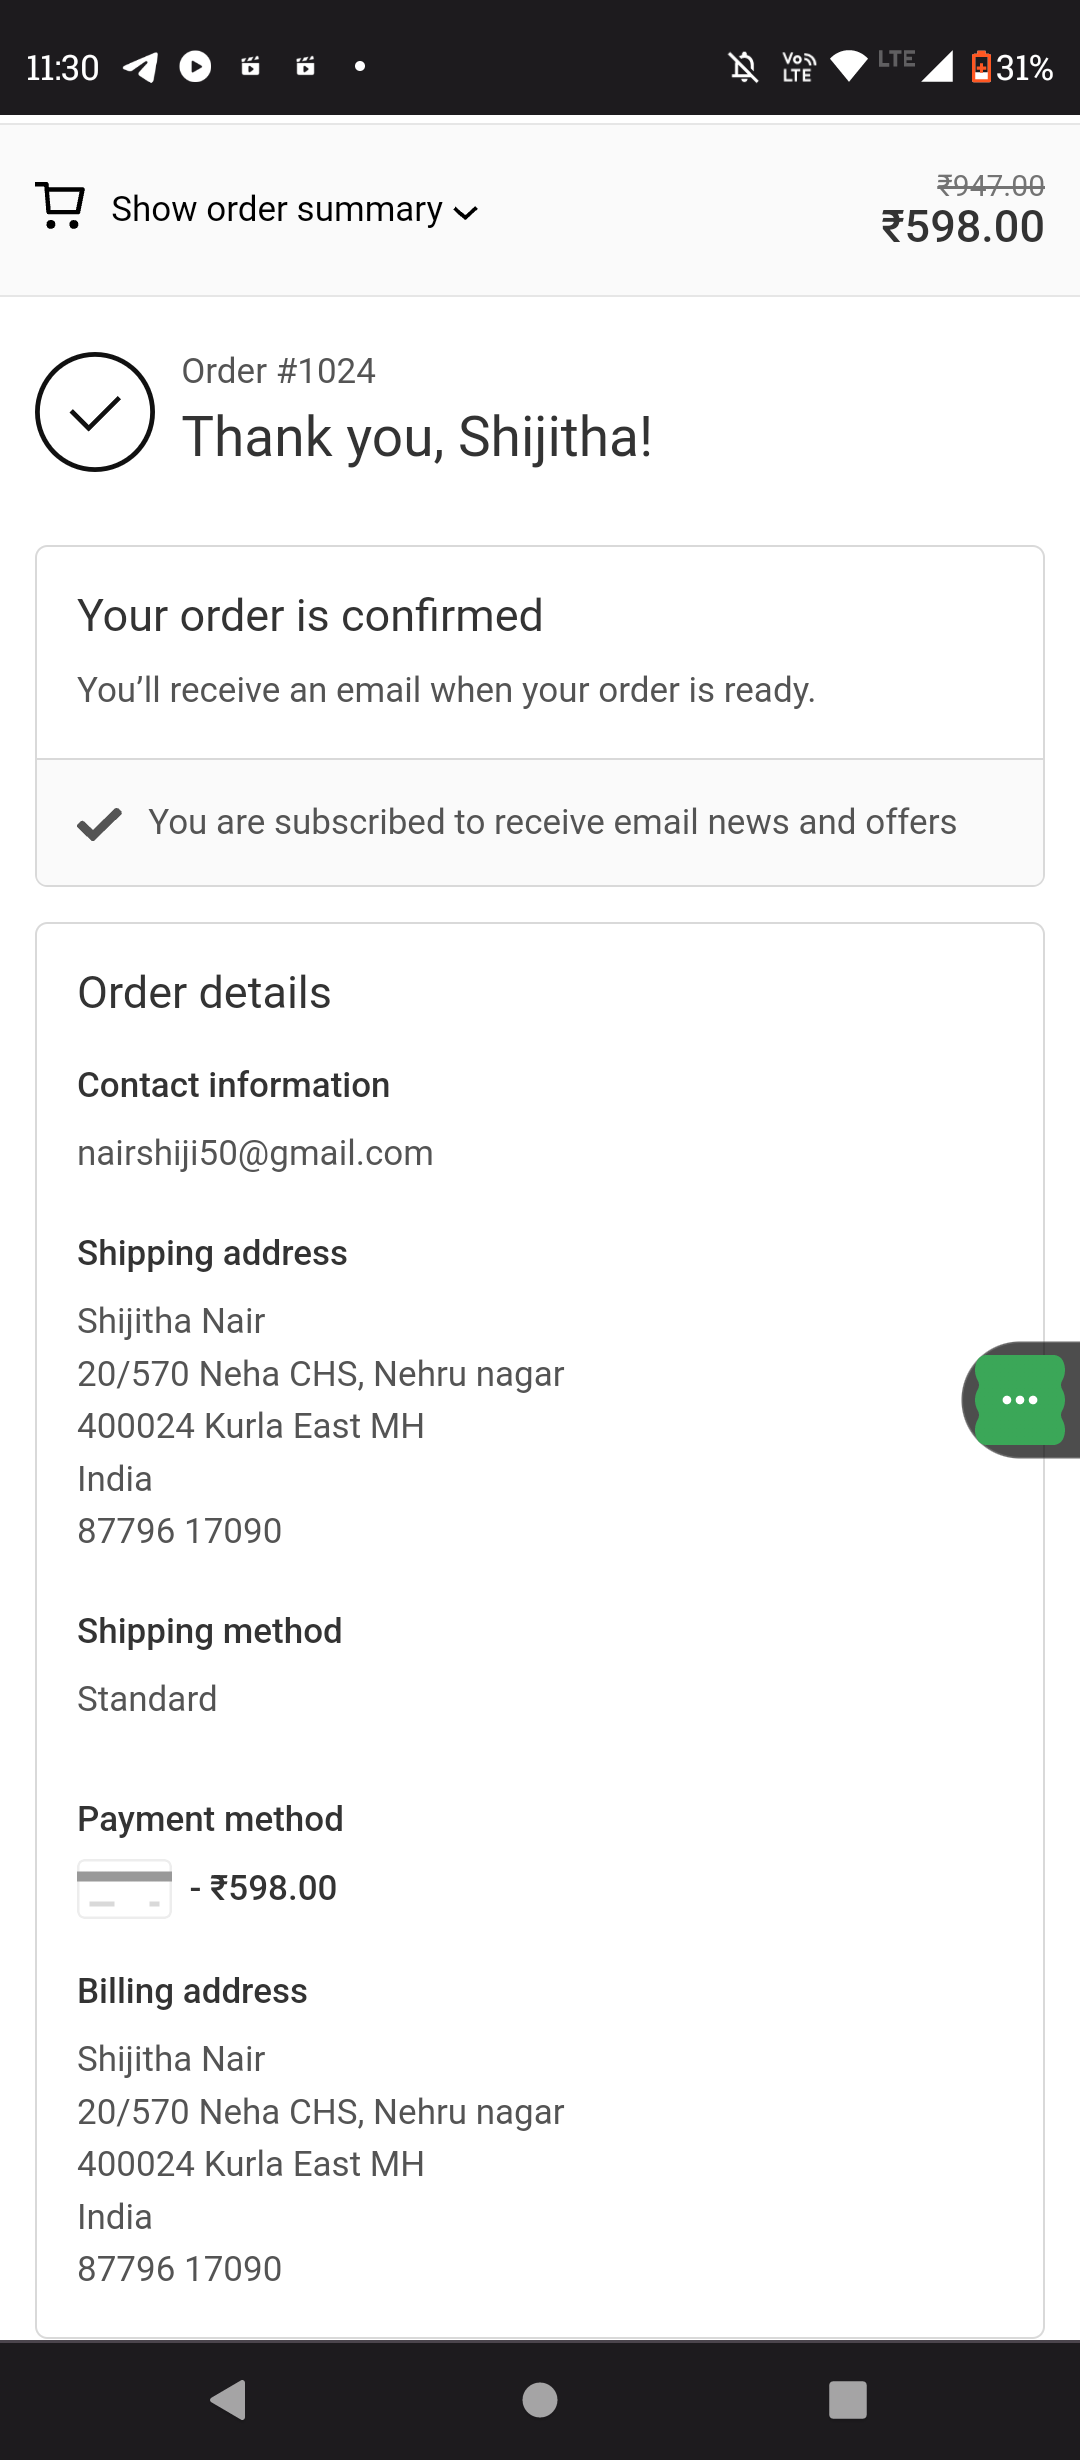Tap the shipping address phone number
1080x2460 pixels.
pos(180,1530)
